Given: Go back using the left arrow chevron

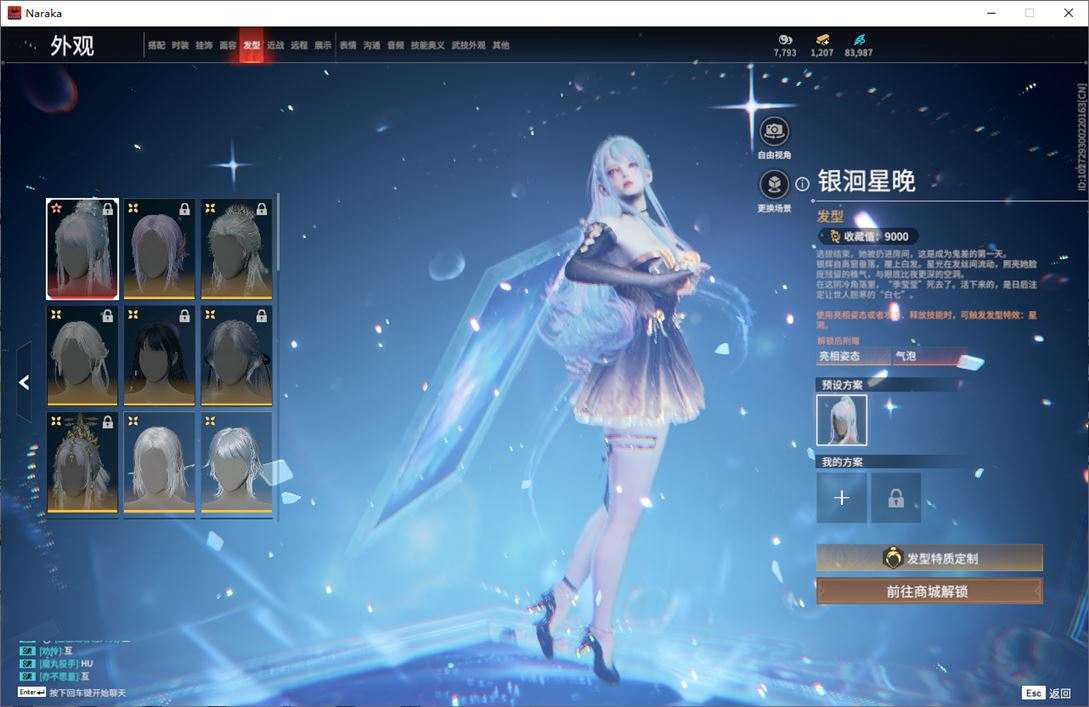Looking at the screenshot, I should point(24,382).
